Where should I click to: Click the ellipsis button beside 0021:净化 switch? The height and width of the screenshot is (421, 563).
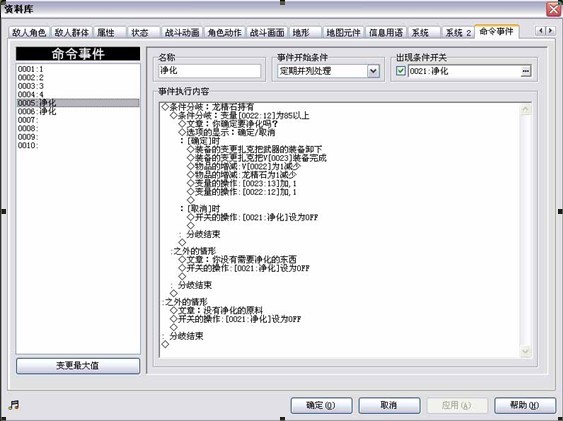pos(525,71)
